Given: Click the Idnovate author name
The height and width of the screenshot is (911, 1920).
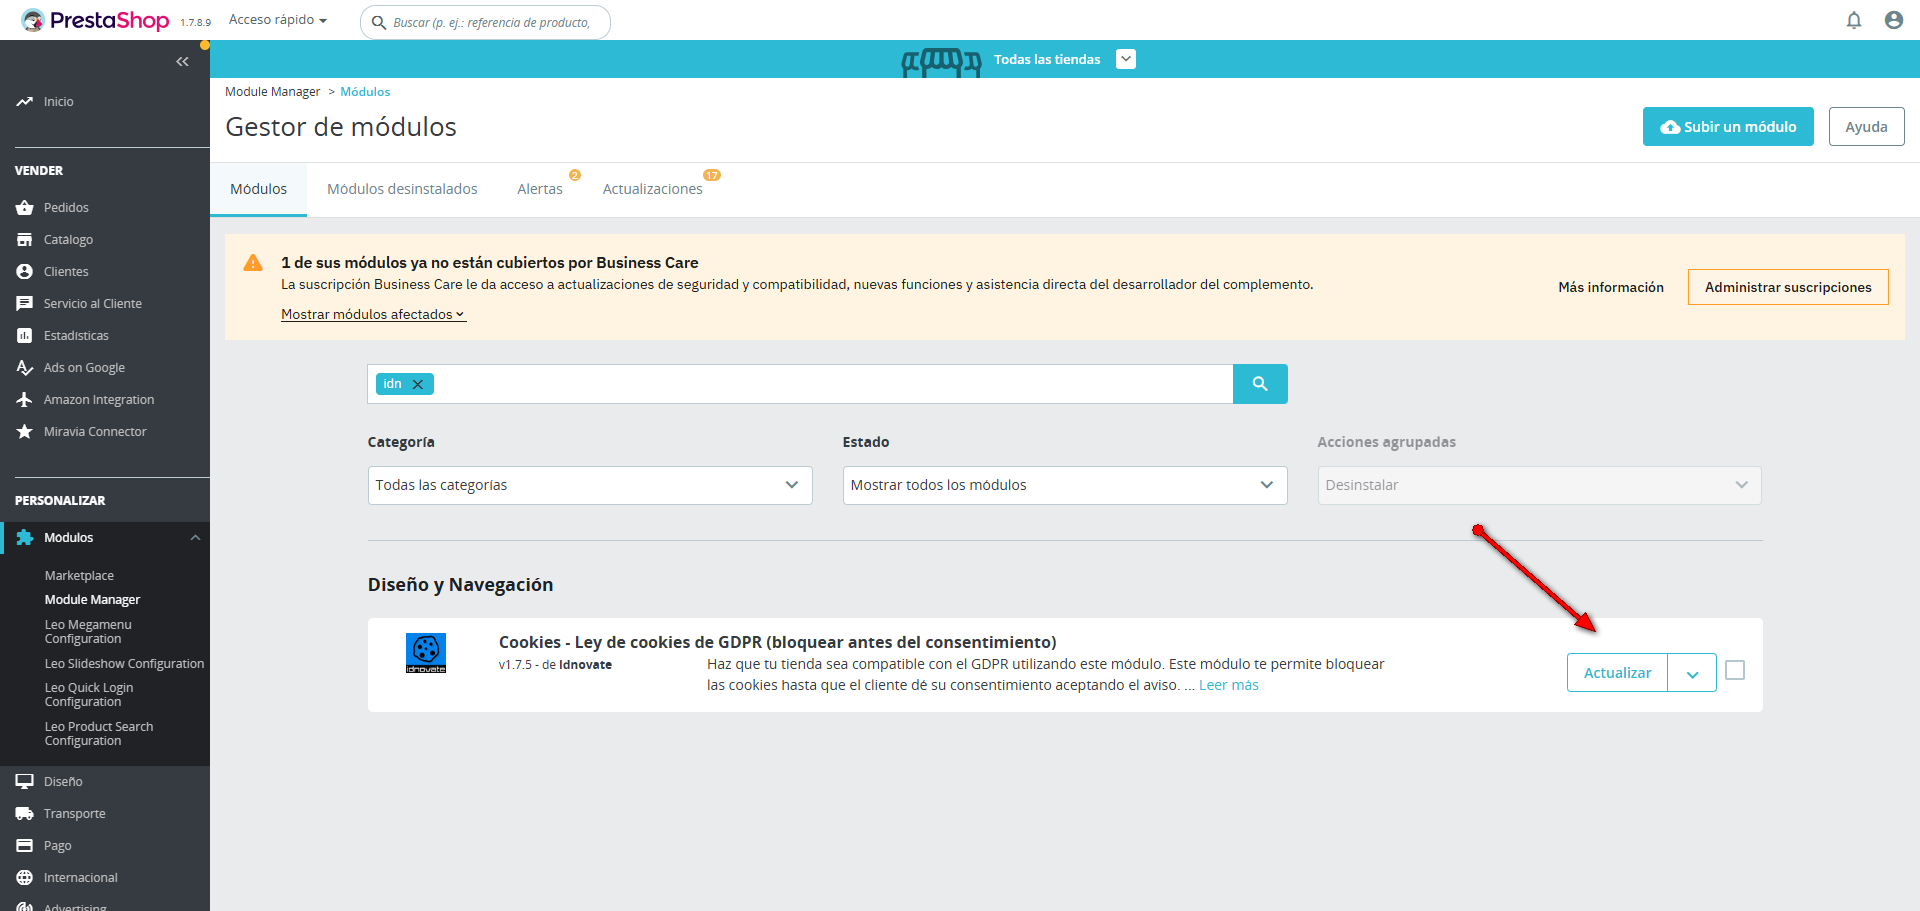Looking at the screenshot, I should (585, 665).
